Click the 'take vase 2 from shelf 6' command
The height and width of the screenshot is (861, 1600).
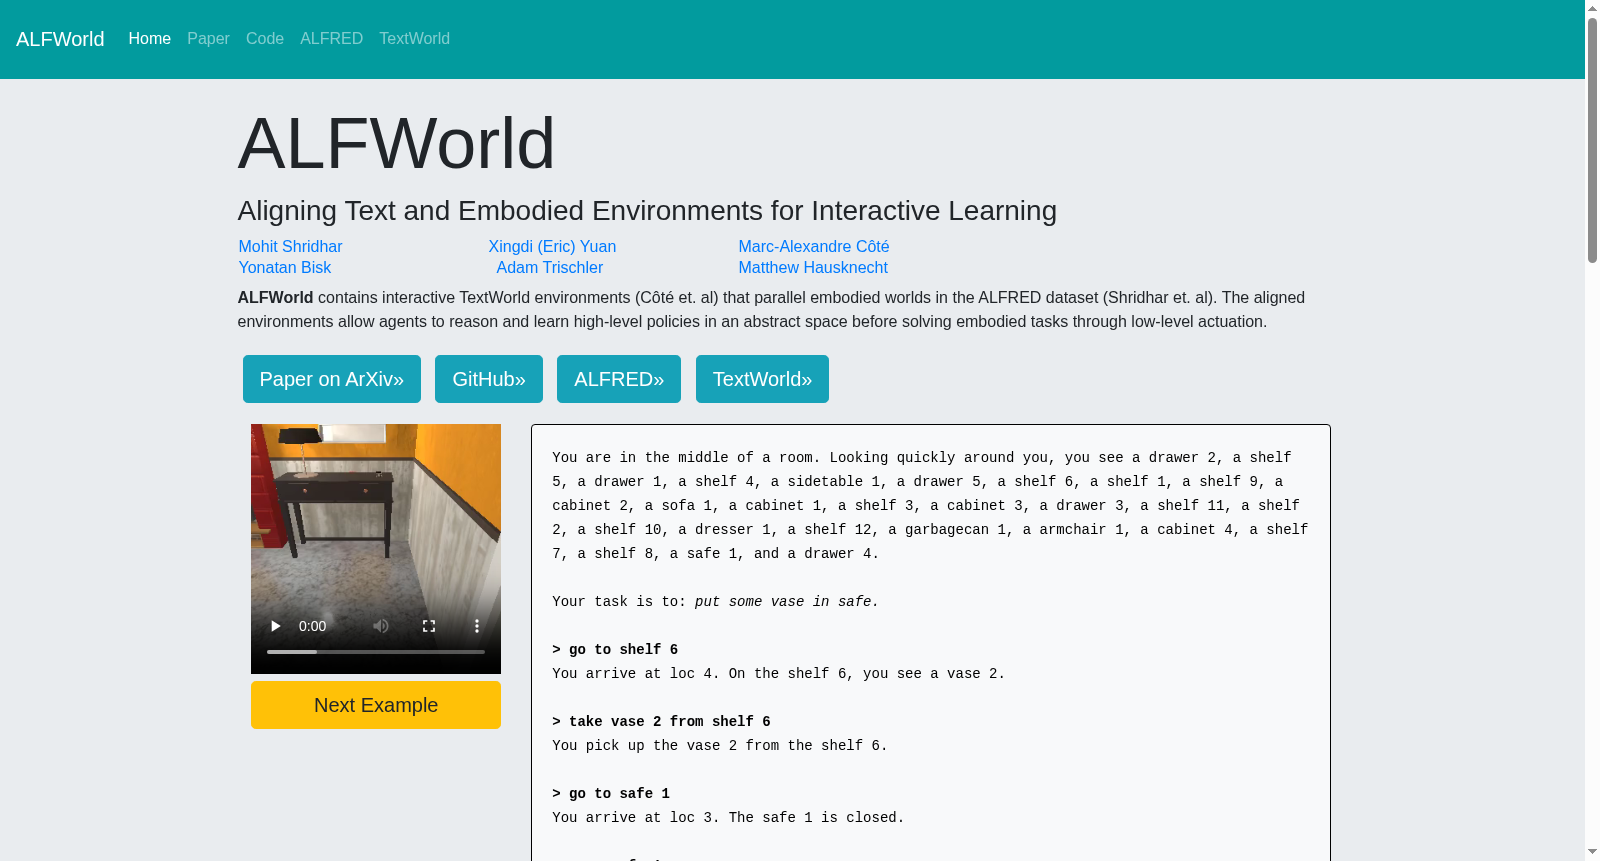661,722
